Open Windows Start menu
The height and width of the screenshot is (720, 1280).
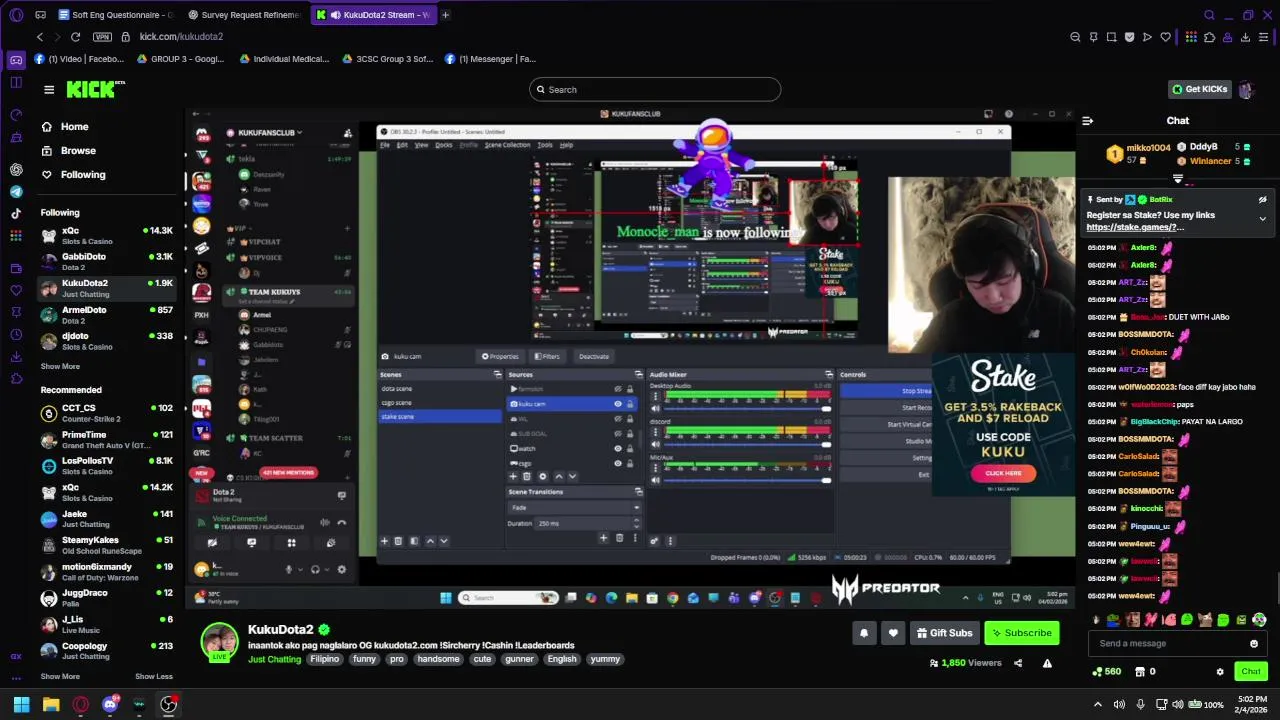pos(21,704)
